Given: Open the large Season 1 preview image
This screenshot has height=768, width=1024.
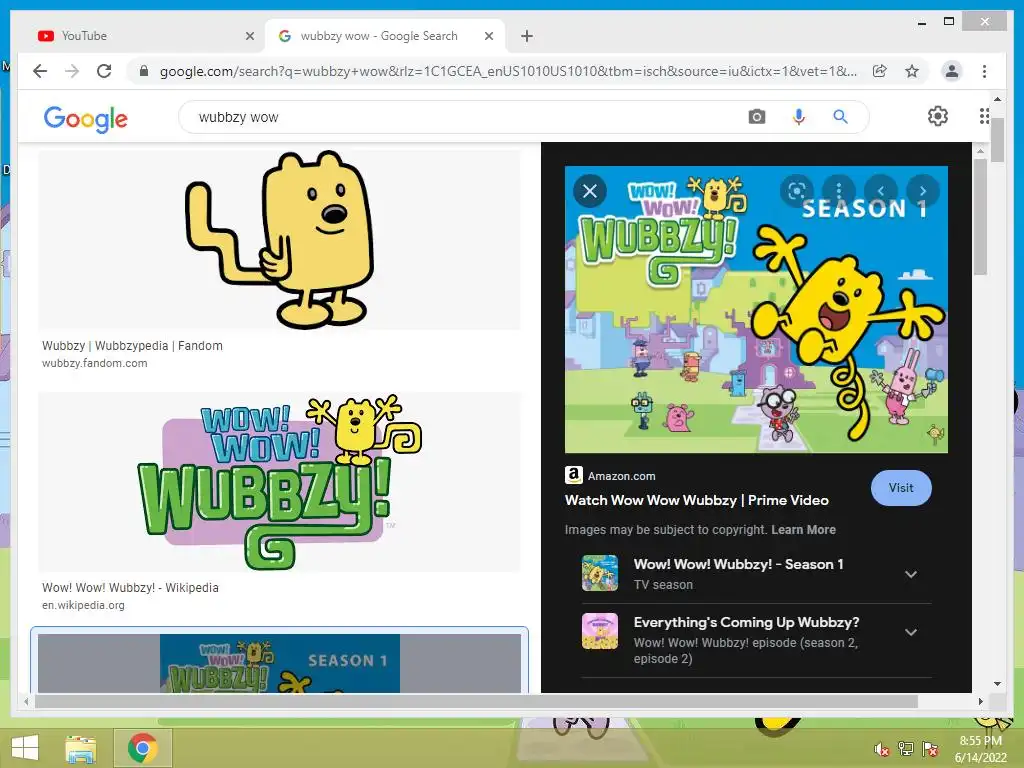Looking at the screenshot, I should pyautogui.click(x=756, y=309).
